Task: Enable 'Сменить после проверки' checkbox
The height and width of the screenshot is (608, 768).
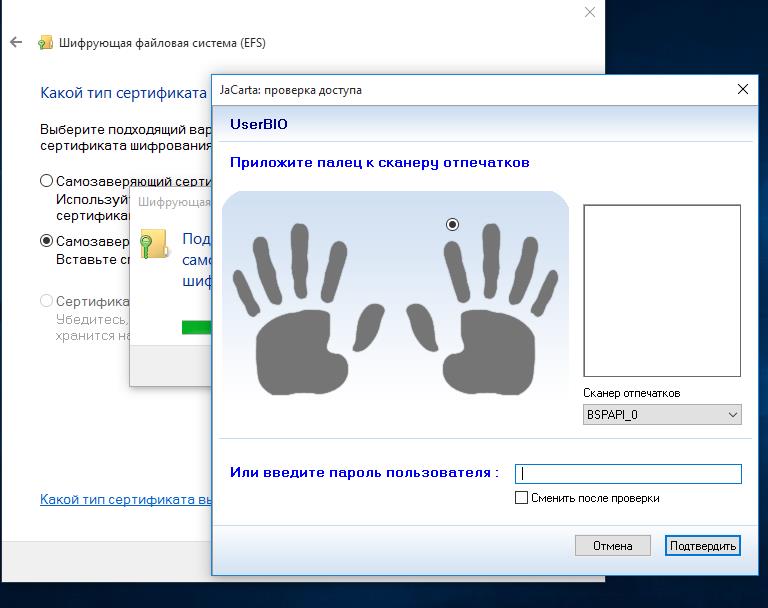Action: [521, 498]
